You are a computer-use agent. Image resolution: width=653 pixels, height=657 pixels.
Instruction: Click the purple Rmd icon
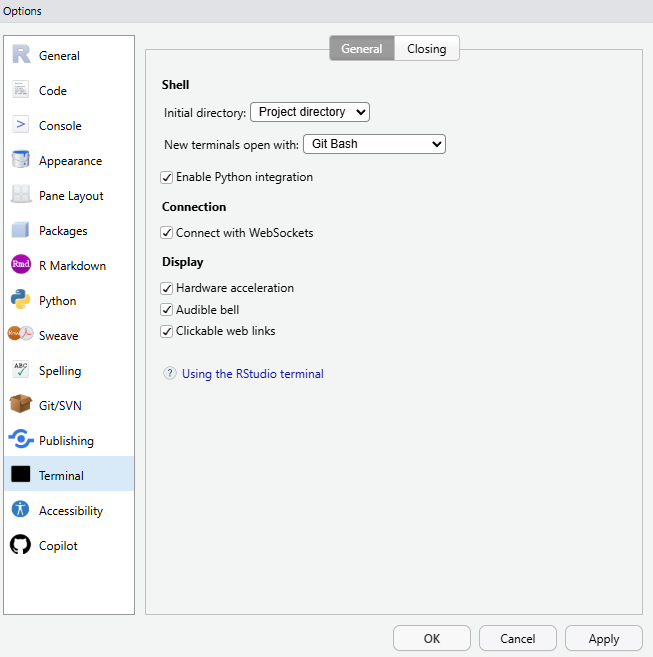21,264
